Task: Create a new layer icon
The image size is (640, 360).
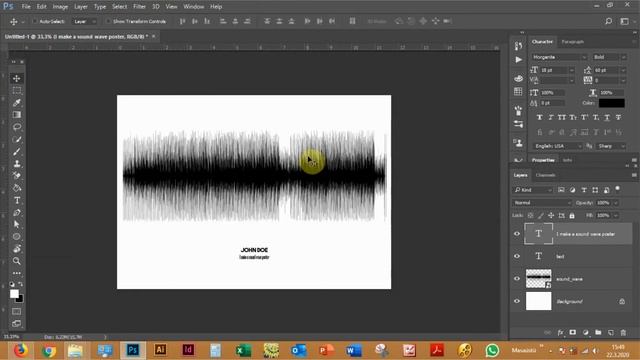Action: [611, 333]
